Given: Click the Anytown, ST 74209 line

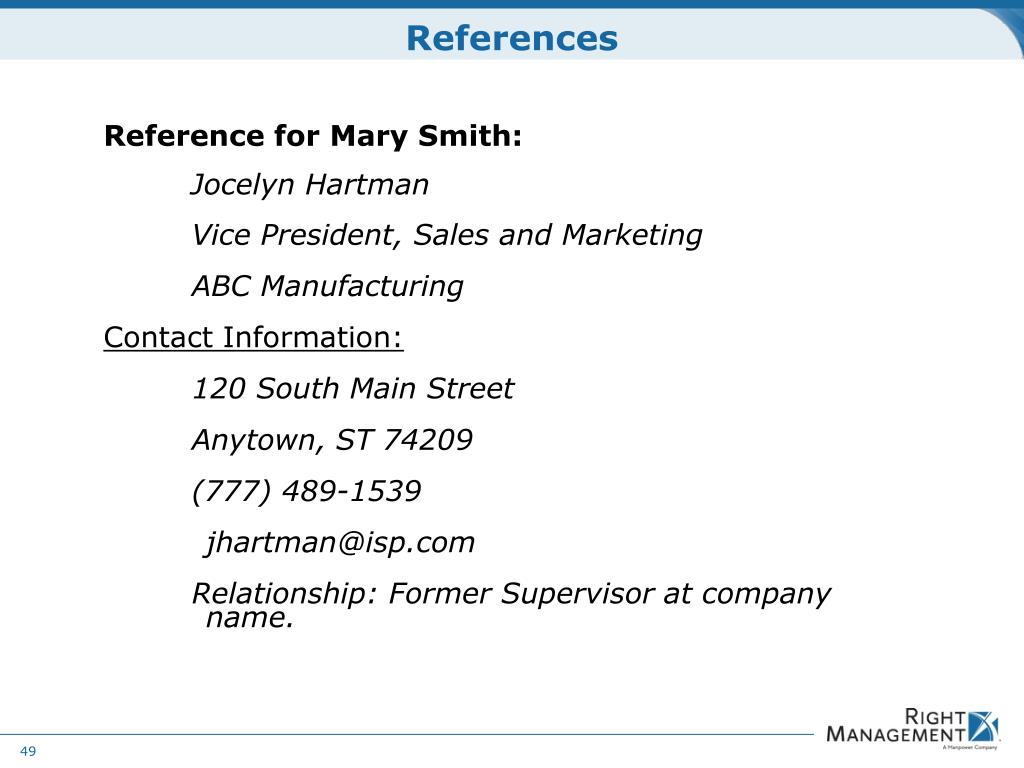Looking at the screenshot, I should tap(332, 440).
